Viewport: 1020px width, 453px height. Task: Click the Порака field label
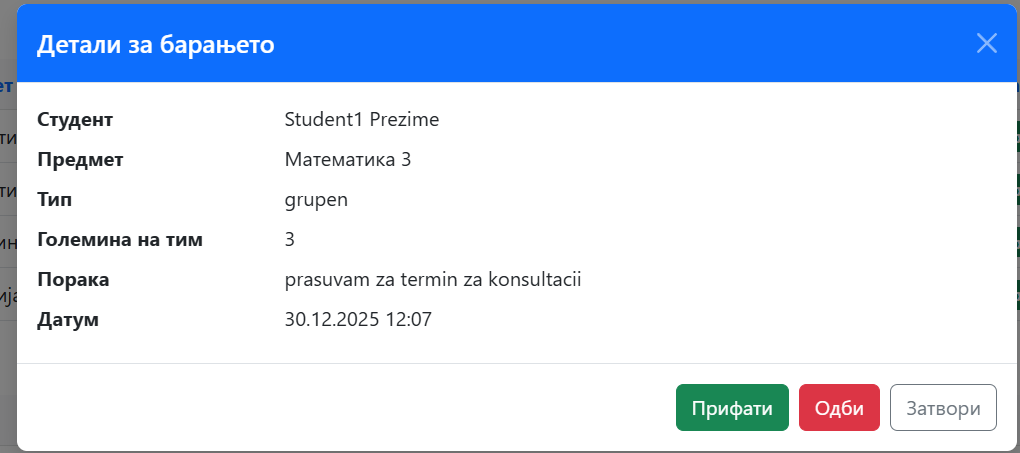pos(73,280)
